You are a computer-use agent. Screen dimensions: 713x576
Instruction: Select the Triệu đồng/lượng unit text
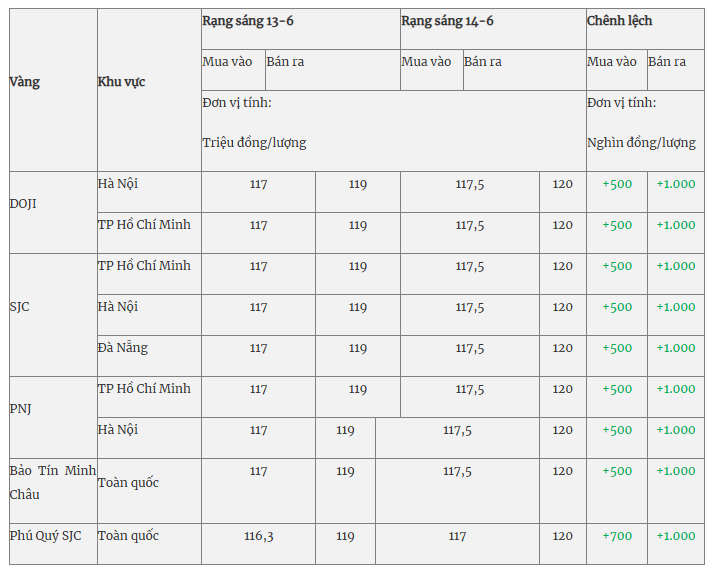(x=255, y=143)
